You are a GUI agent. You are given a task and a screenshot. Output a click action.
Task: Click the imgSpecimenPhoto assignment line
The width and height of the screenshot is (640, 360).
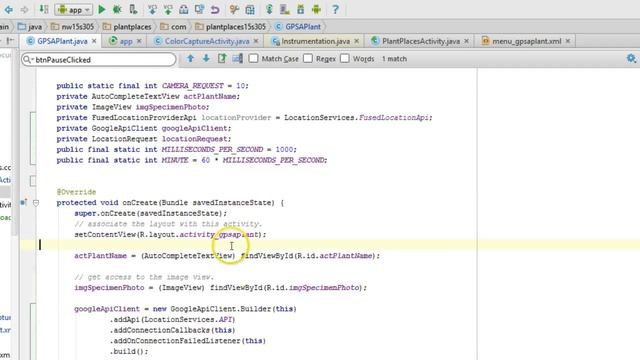pyautogui.click(x=220, y=288)
